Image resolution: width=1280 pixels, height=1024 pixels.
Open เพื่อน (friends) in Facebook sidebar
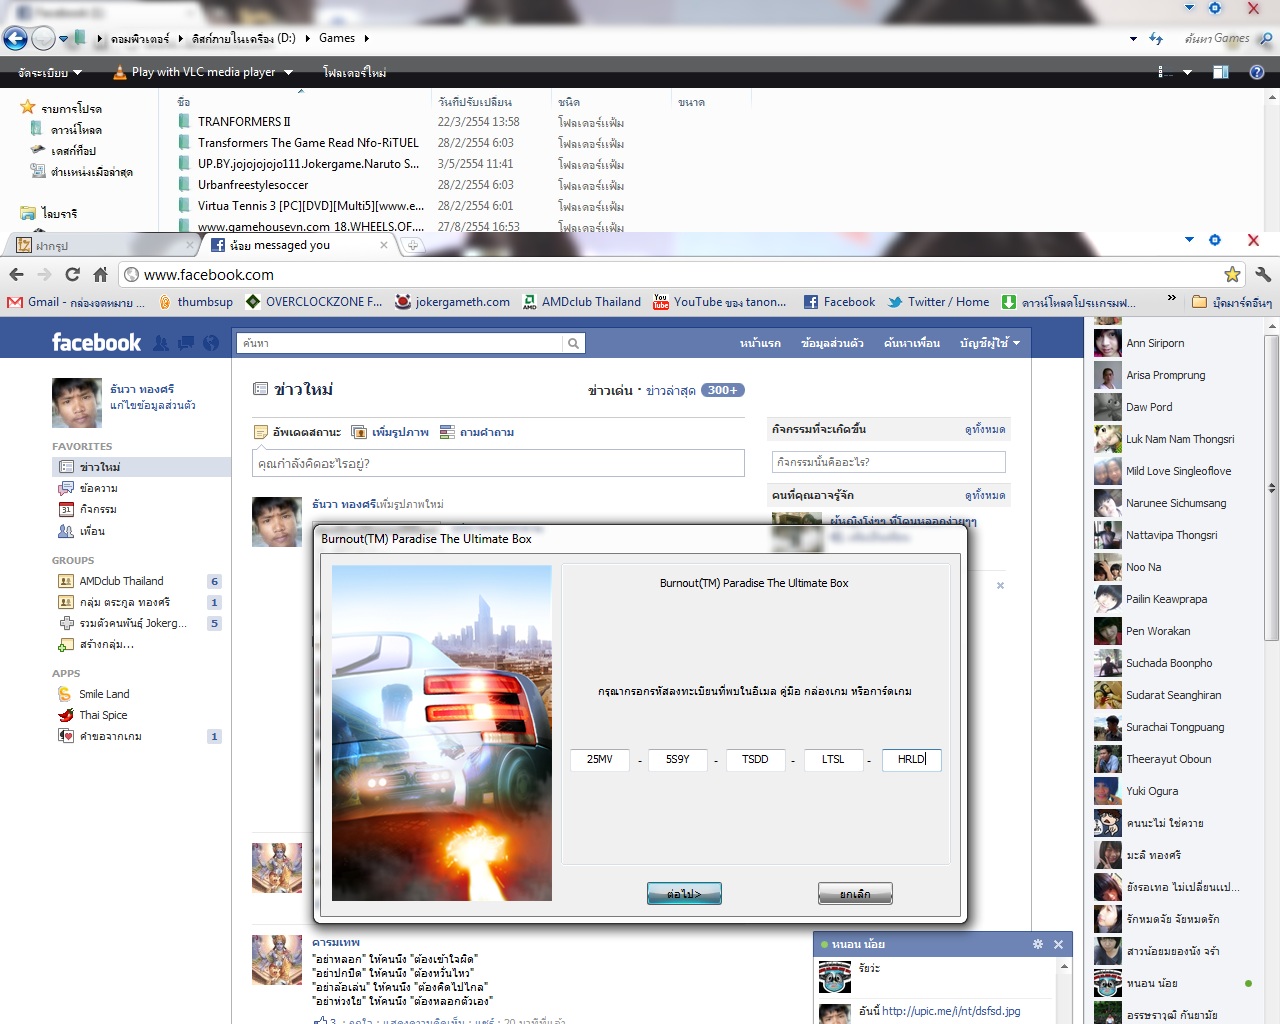pos(92,531)
